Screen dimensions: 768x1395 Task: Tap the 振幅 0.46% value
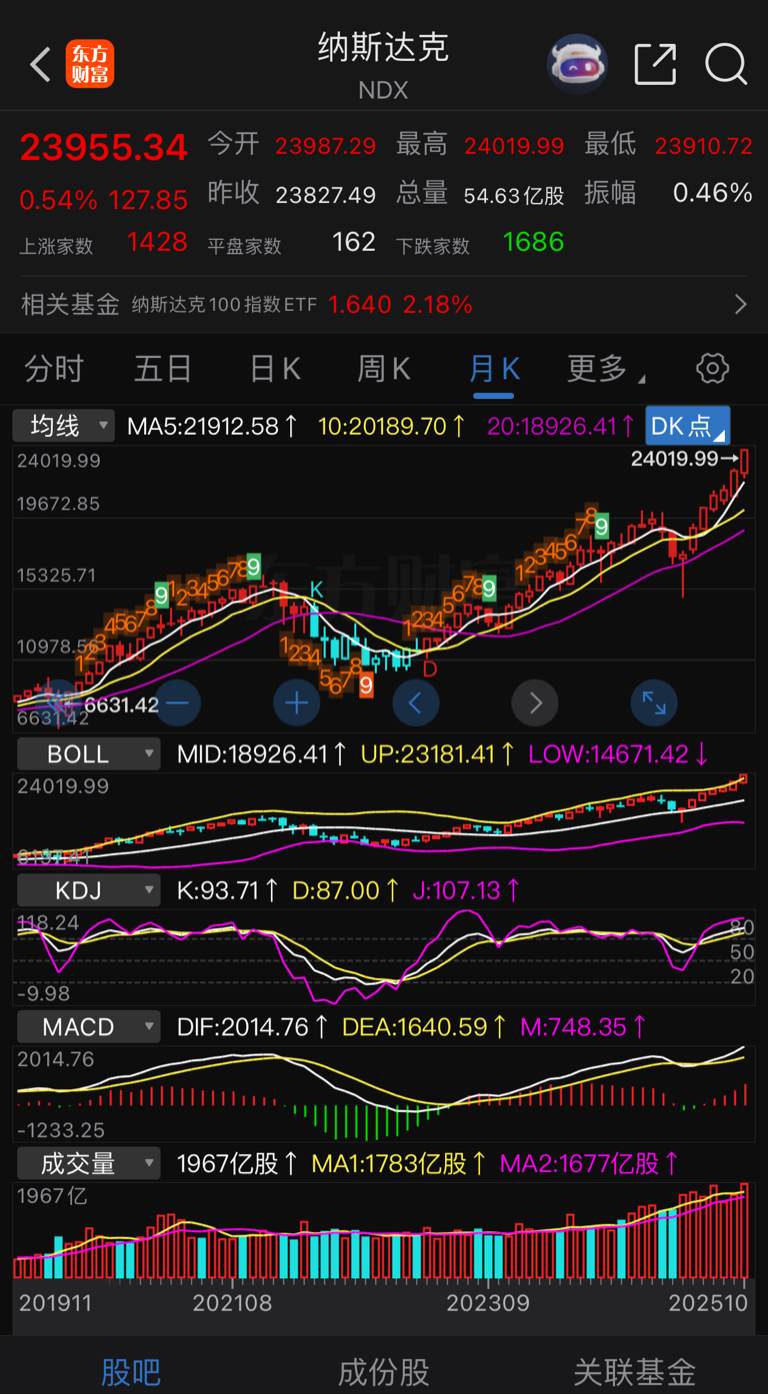[712, 193]
